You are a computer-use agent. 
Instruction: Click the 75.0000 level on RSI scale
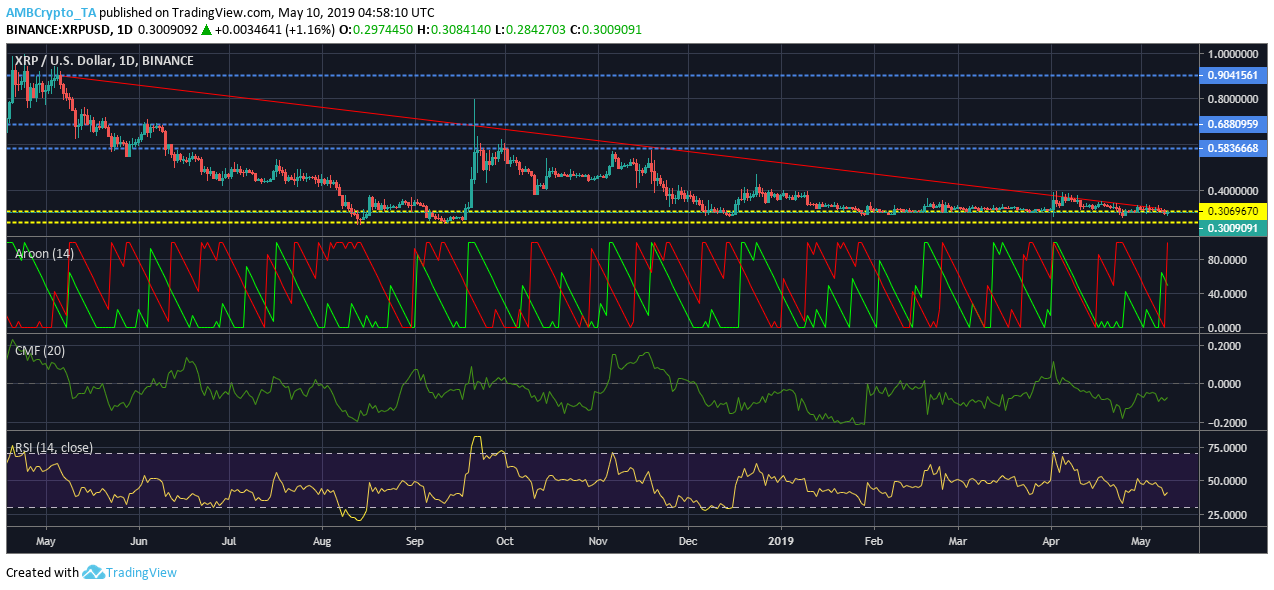1230,448
